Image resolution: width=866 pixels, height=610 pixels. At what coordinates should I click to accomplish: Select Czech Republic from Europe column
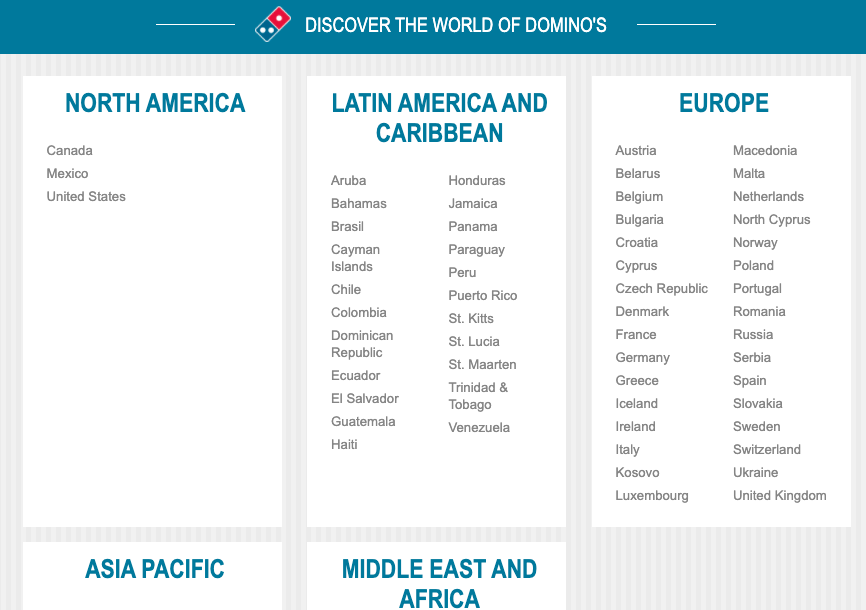[661, 288]
